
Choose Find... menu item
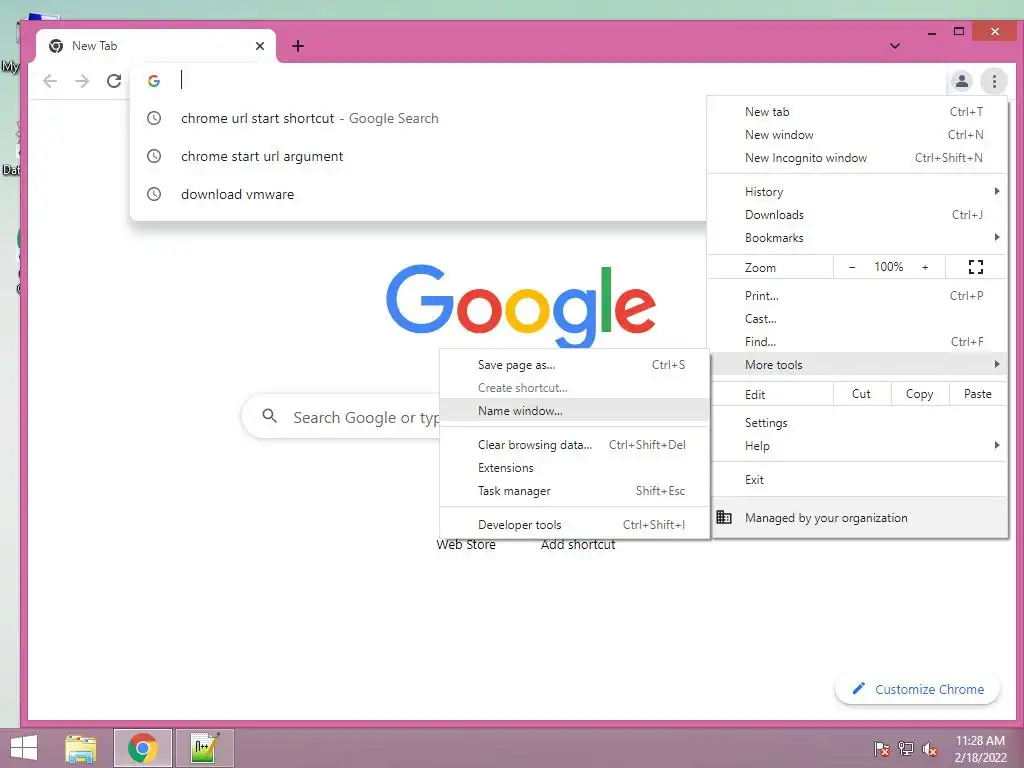point(857,342)
